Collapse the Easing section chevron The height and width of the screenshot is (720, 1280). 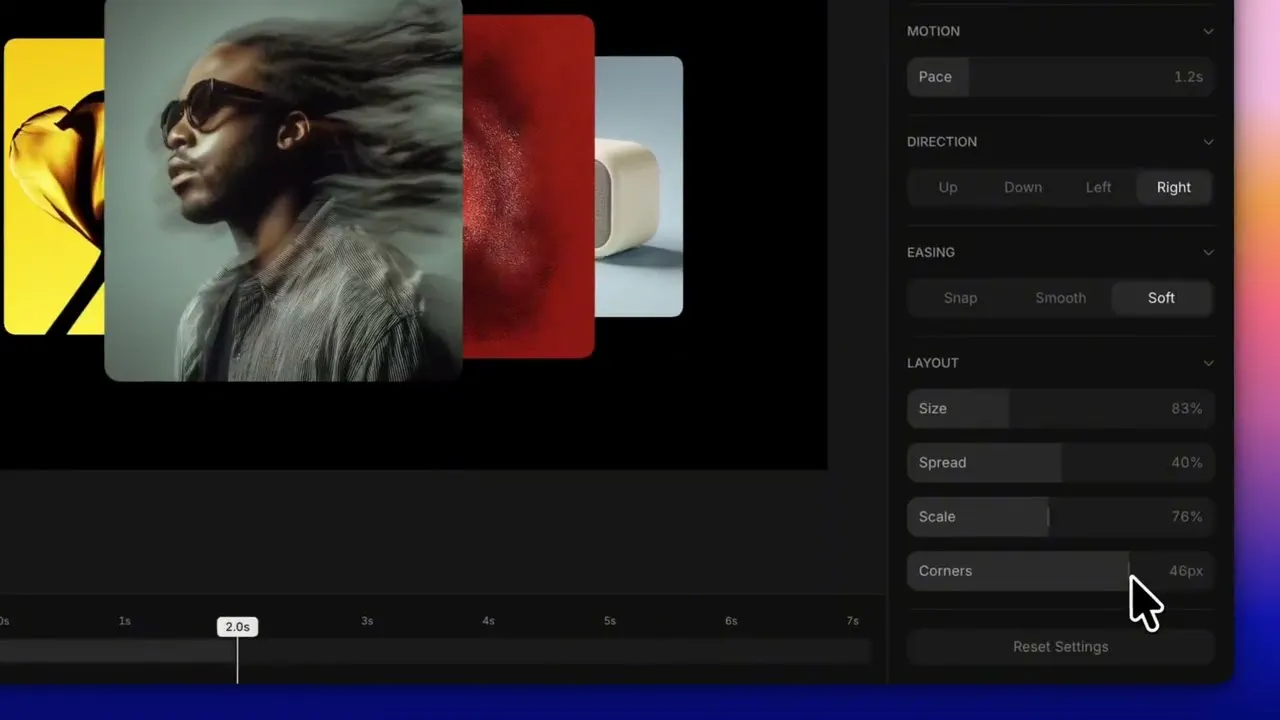[x=1208, y=252]
